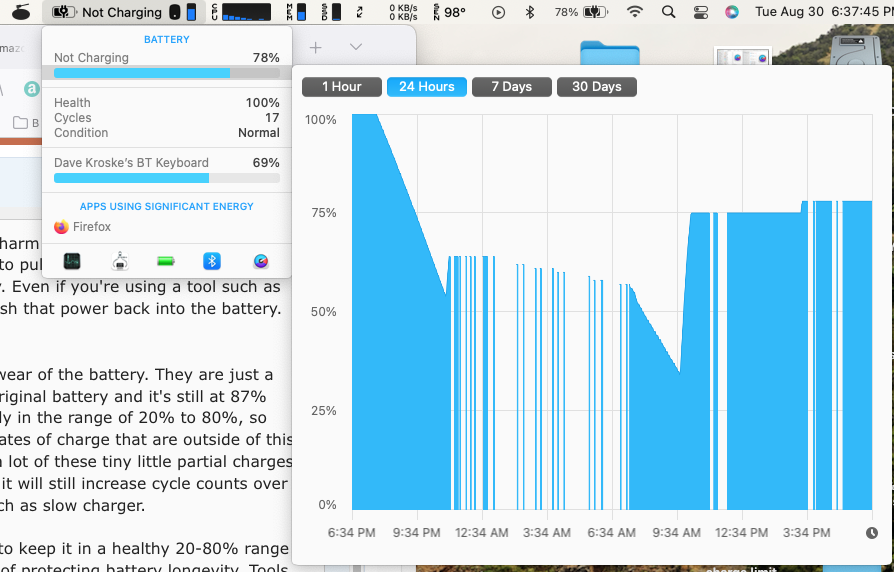The image size is (894, 572).
Task: Click the BATTERY header text
Action: click(x=166, y=39)
